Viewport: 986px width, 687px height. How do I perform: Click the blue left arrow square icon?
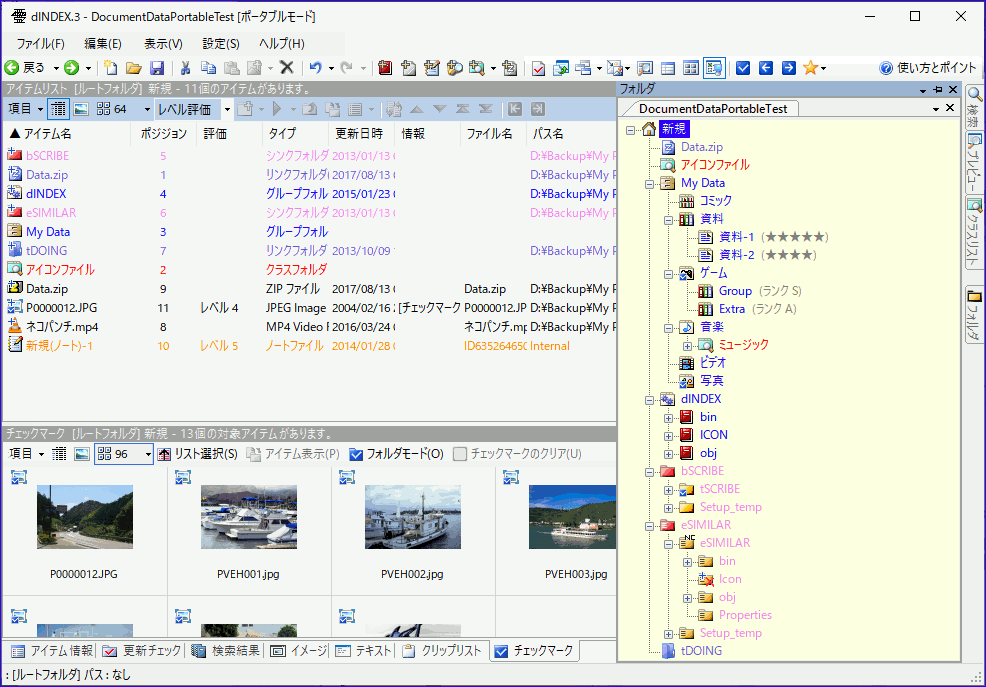click(766, 68)
